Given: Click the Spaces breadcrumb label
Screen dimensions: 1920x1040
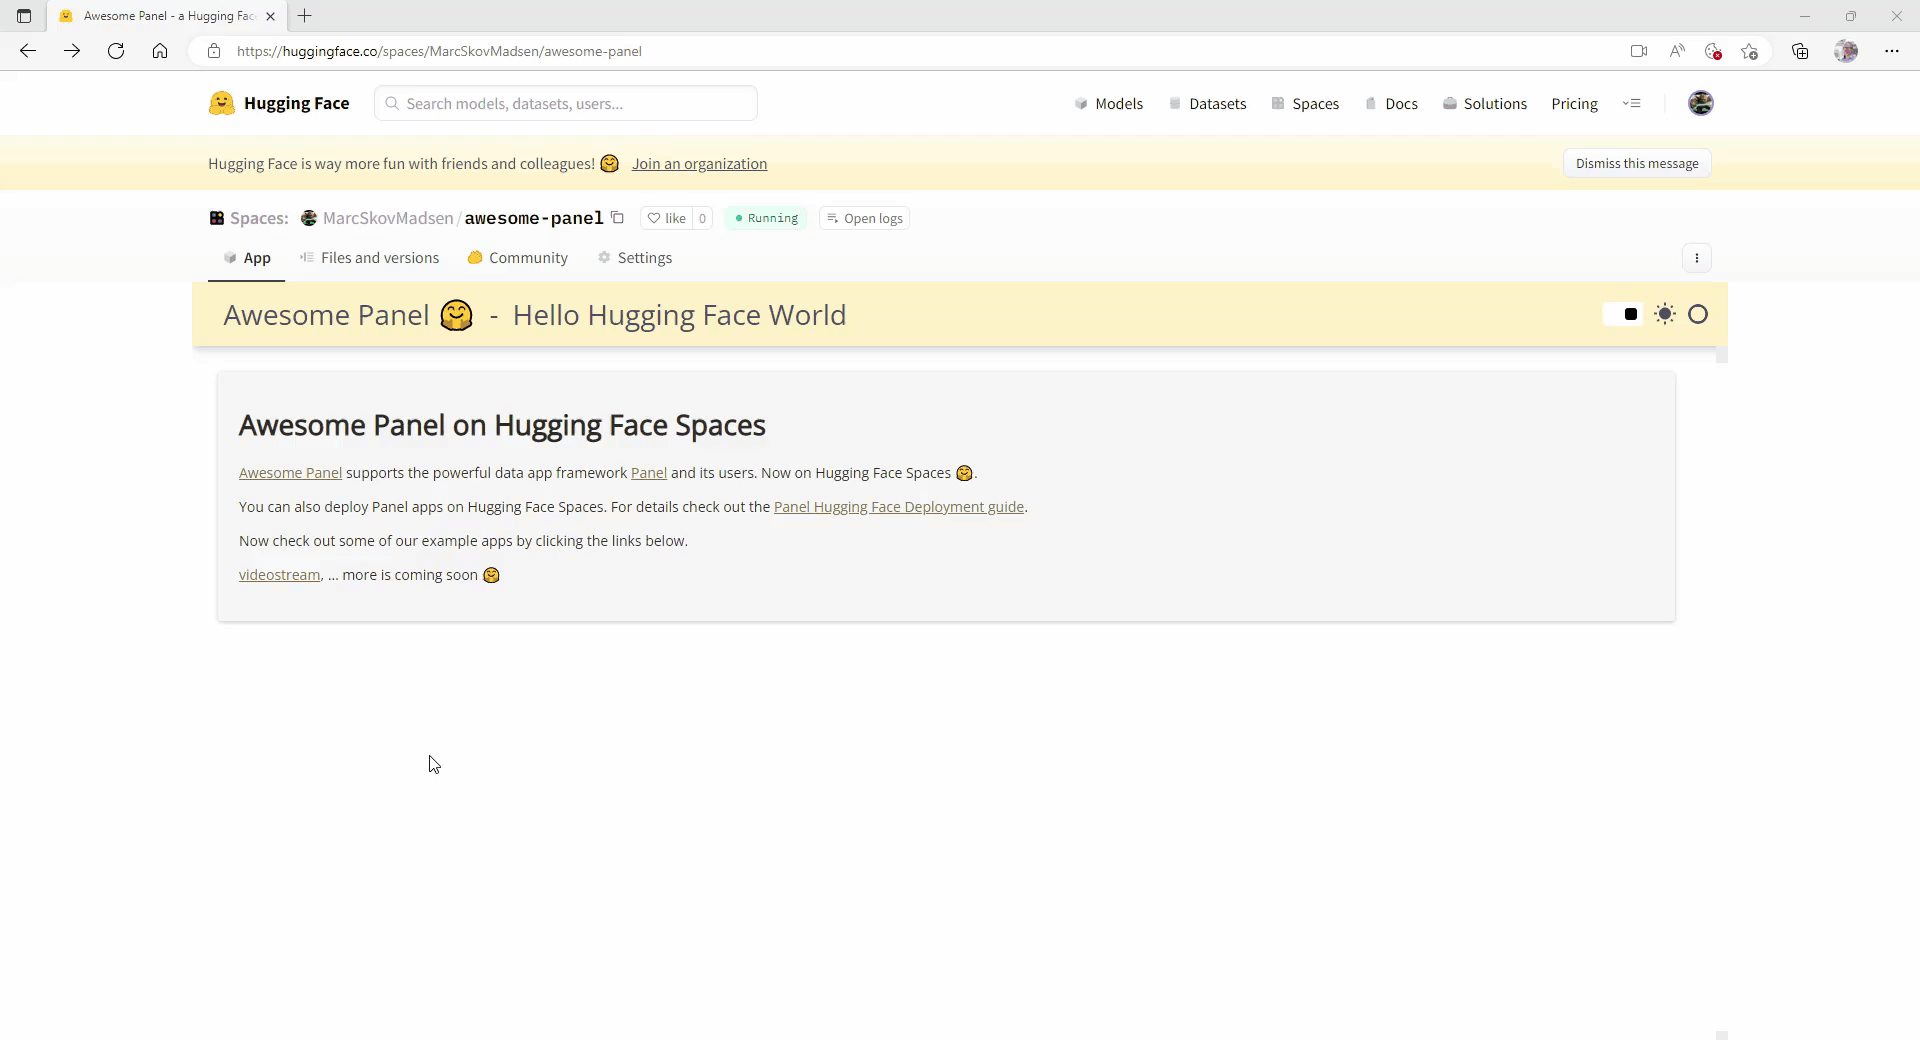Looking at the screenshot, I should 259,218.
